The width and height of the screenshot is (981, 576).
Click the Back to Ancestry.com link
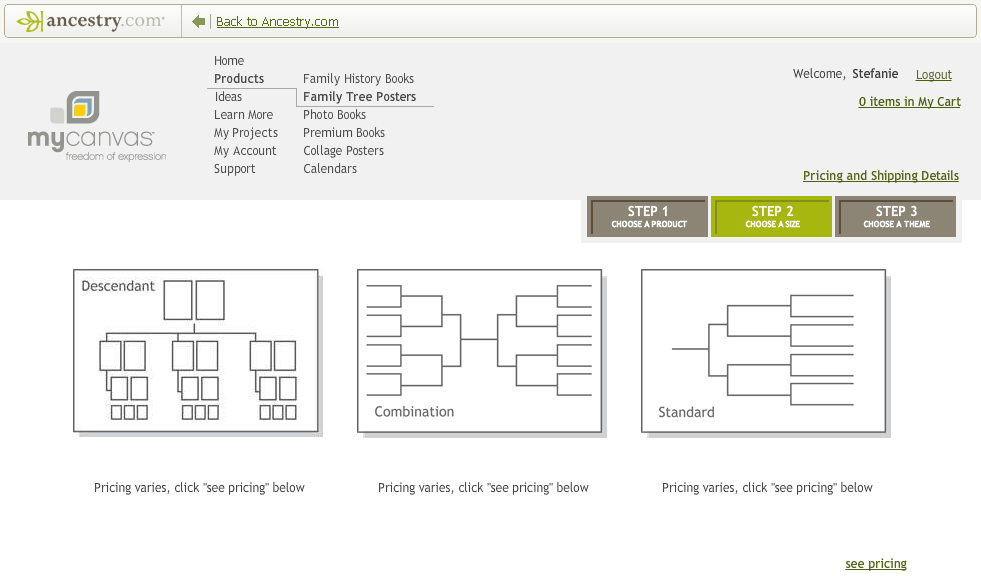click(277, 22)
